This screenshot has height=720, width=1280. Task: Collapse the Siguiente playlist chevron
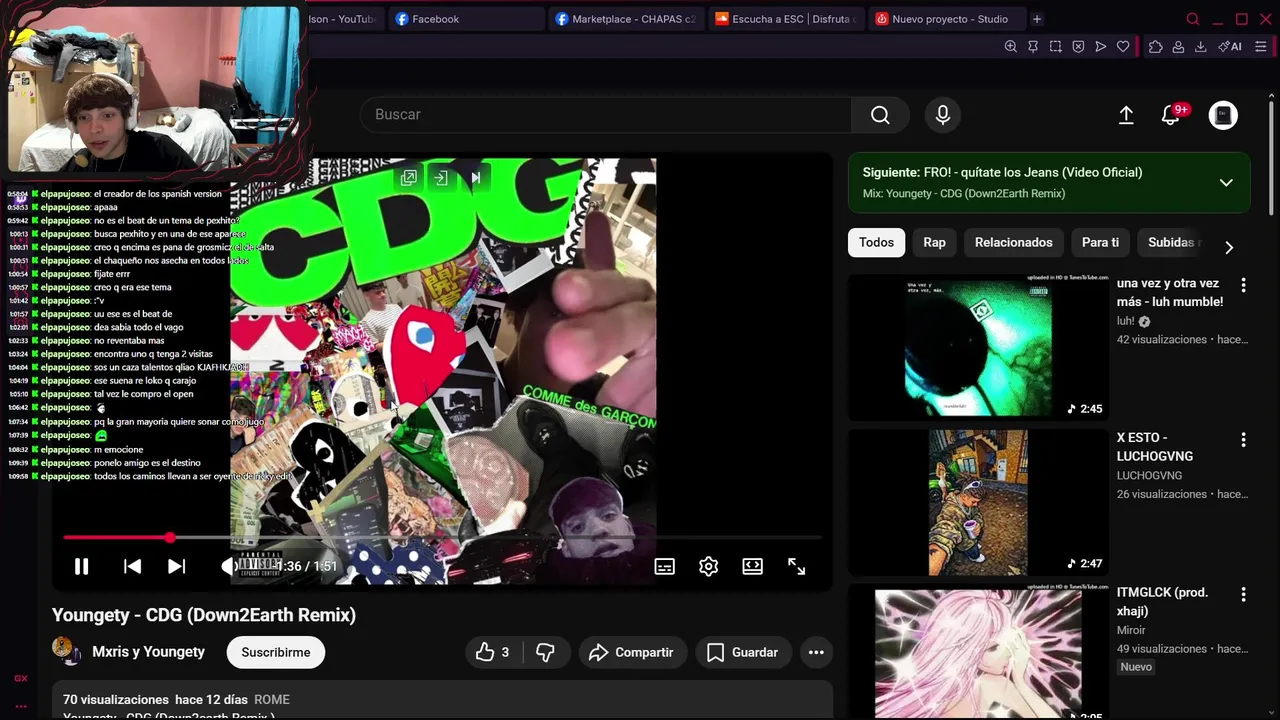[x=1226, y=182]
